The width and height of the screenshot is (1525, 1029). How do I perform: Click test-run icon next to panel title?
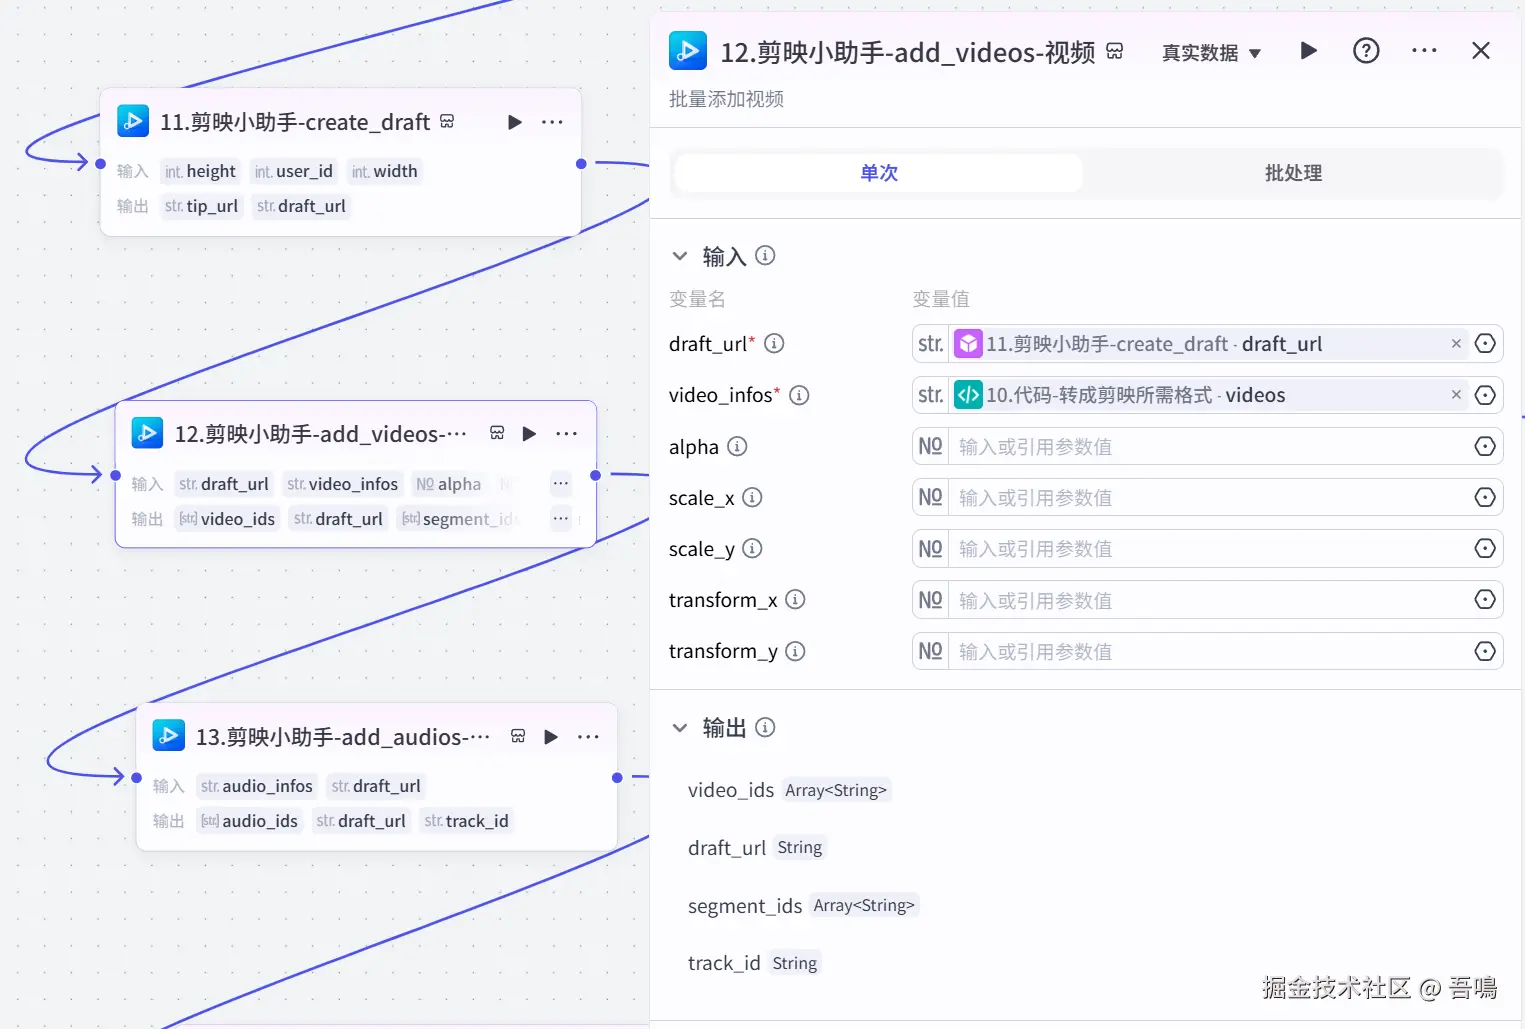1115,51
